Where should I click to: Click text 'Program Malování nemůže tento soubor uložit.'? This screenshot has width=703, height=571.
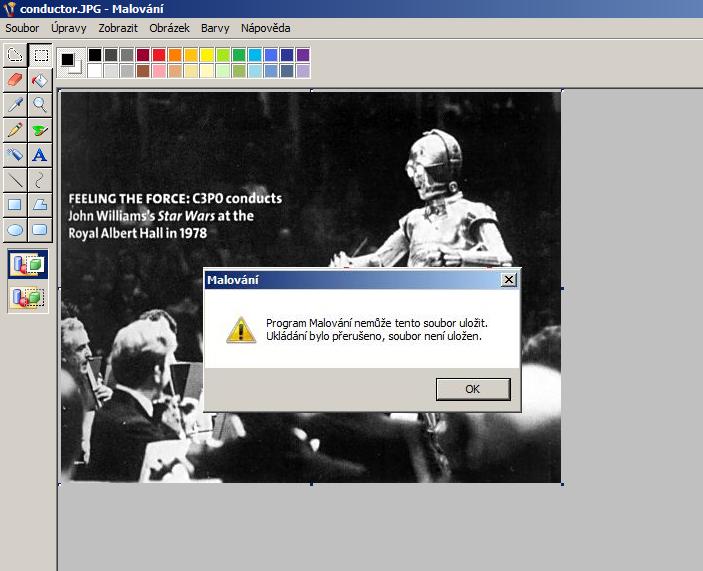point(377,323)
